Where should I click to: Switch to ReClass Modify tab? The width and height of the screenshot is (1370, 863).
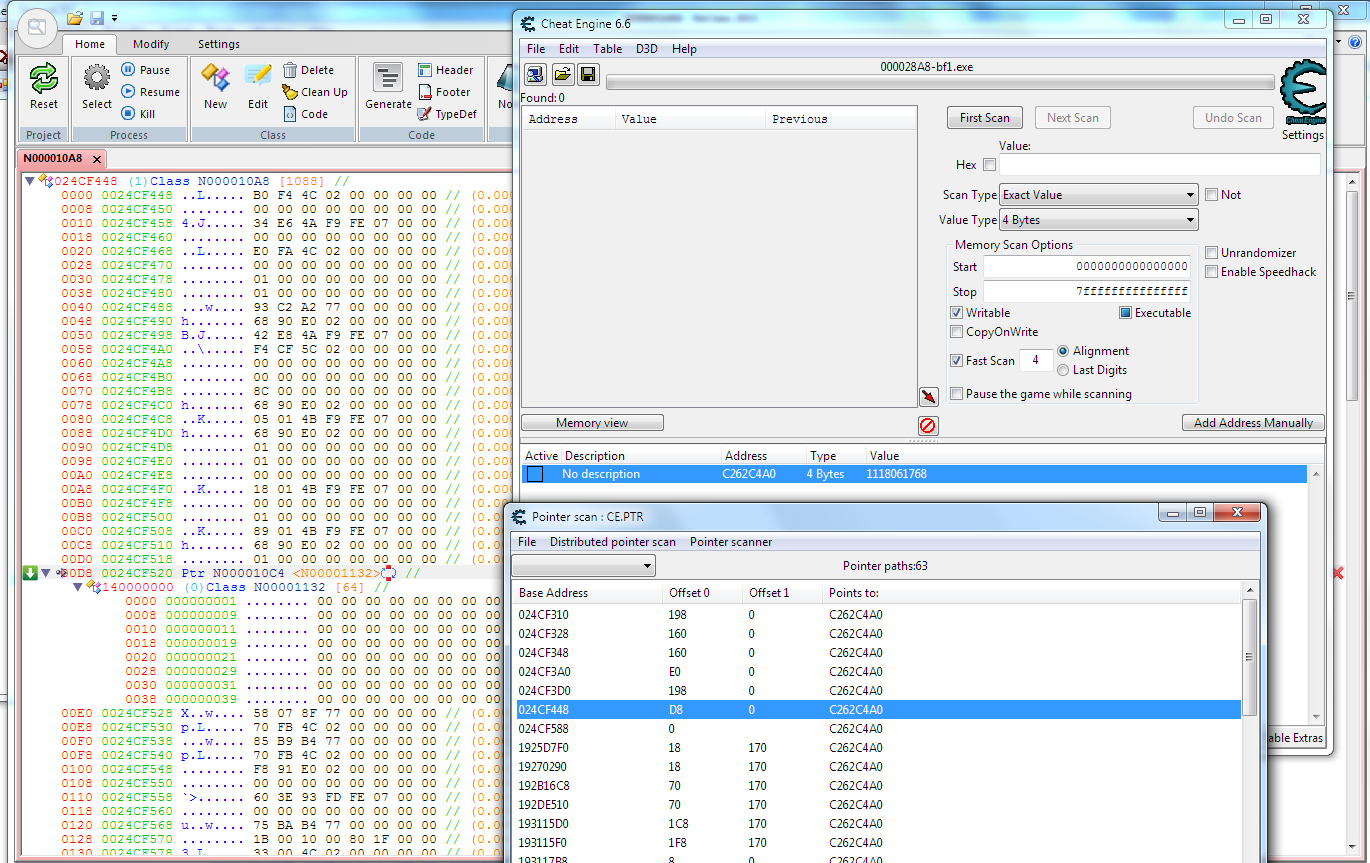(151, 44)
